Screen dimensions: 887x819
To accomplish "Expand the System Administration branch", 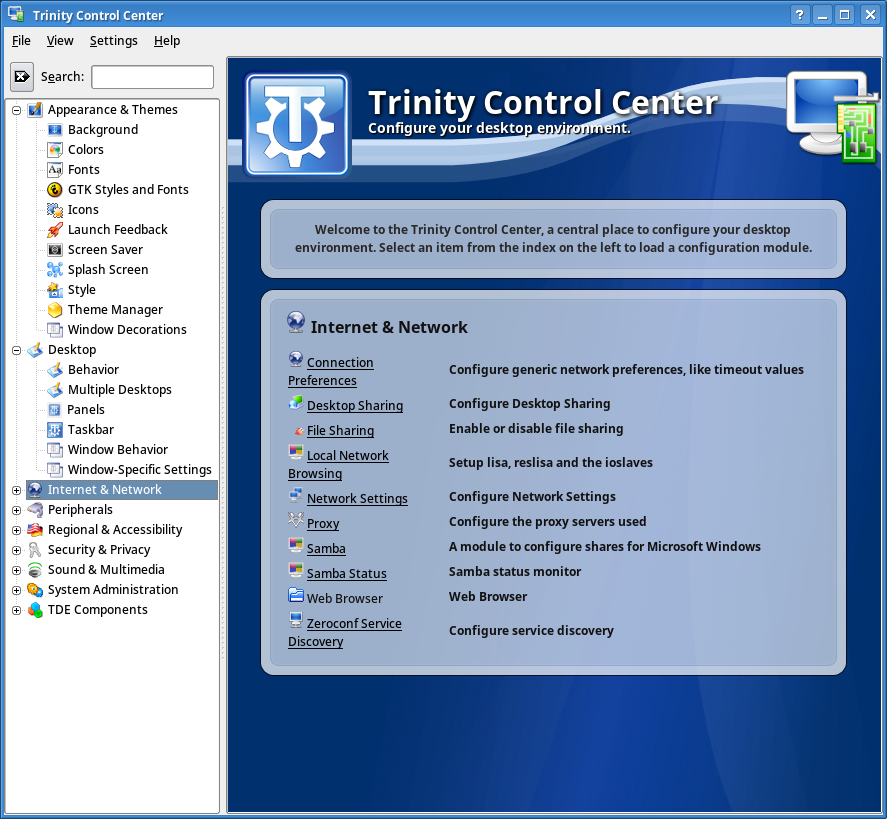I will point(16,590).
